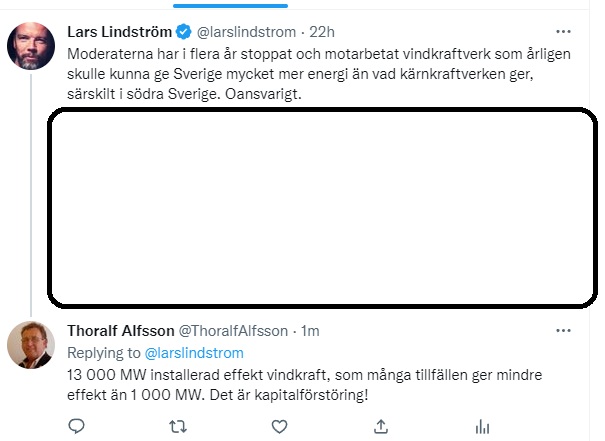
Task: Click the reply icon under Thoralf's tweet
Action: [76, 427]
